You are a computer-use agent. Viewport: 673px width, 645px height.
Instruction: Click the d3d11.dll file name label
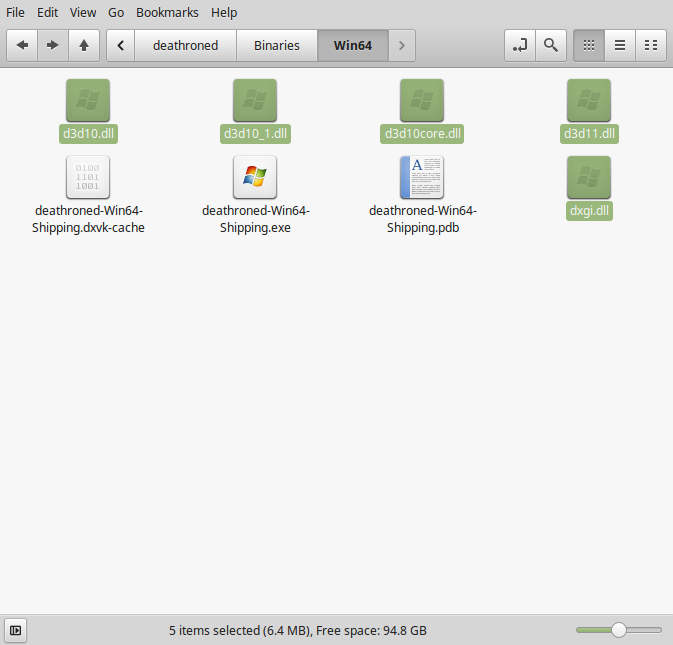pos(589,134)
